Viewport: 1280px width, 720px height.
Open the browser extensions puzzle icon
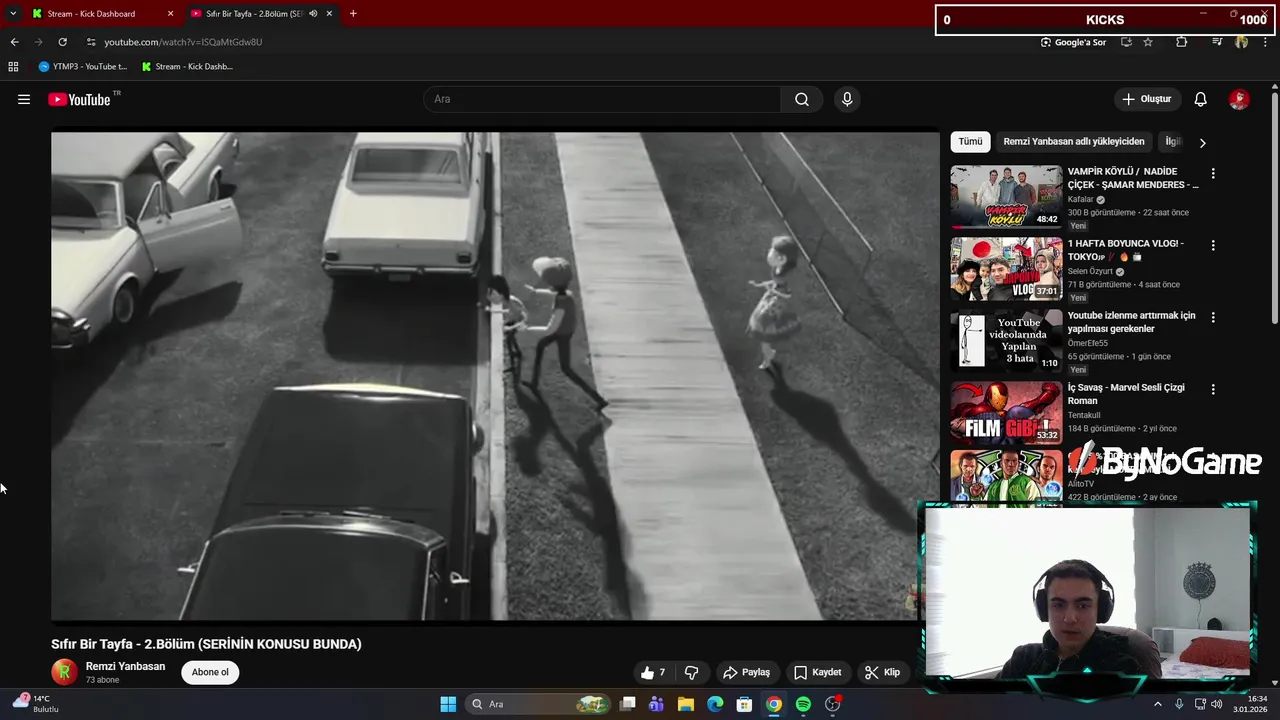(x=1182, y=42)
